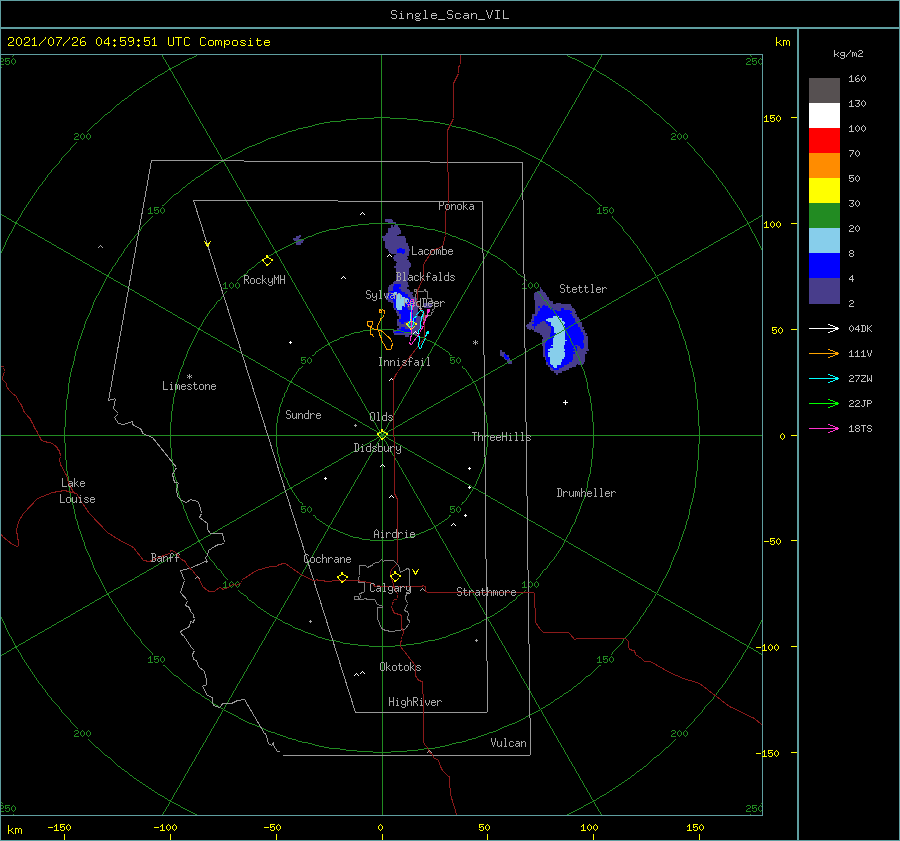The image size is (900, 841).
Task: Click the Single_Scan_VIL title text
Action: (449, 15)
